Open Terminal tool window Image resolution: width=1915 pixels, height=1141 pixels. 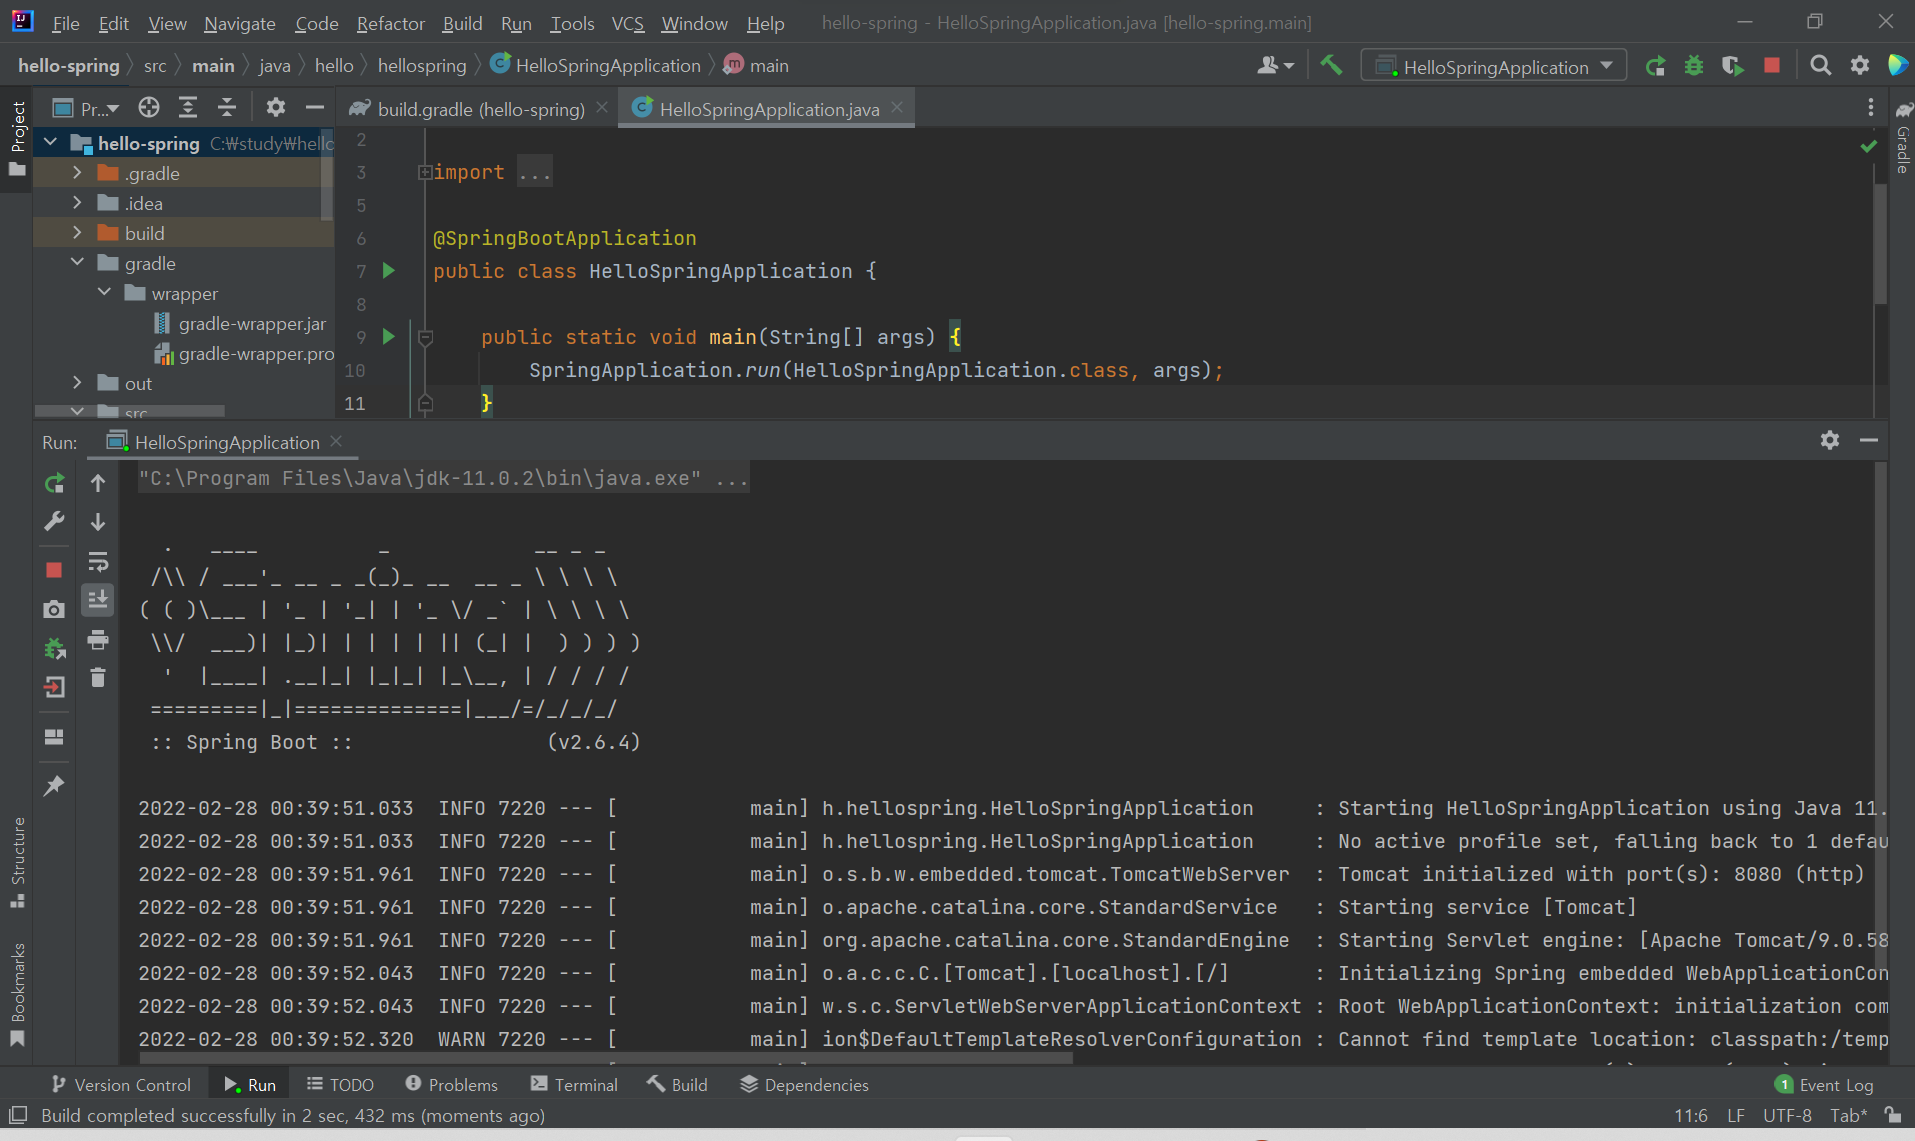tap(574, 1085)
